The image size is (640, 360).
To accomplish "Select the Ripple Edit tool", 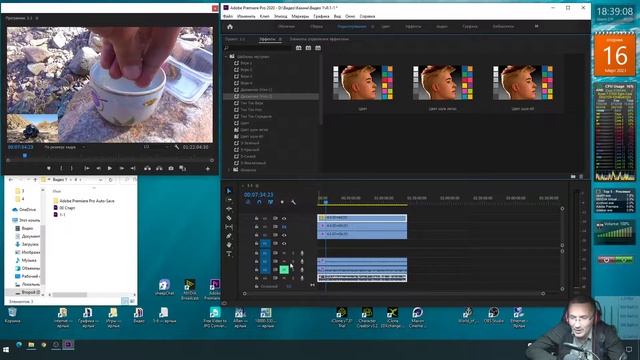I will pyautogui.click(x=229, y=209).
